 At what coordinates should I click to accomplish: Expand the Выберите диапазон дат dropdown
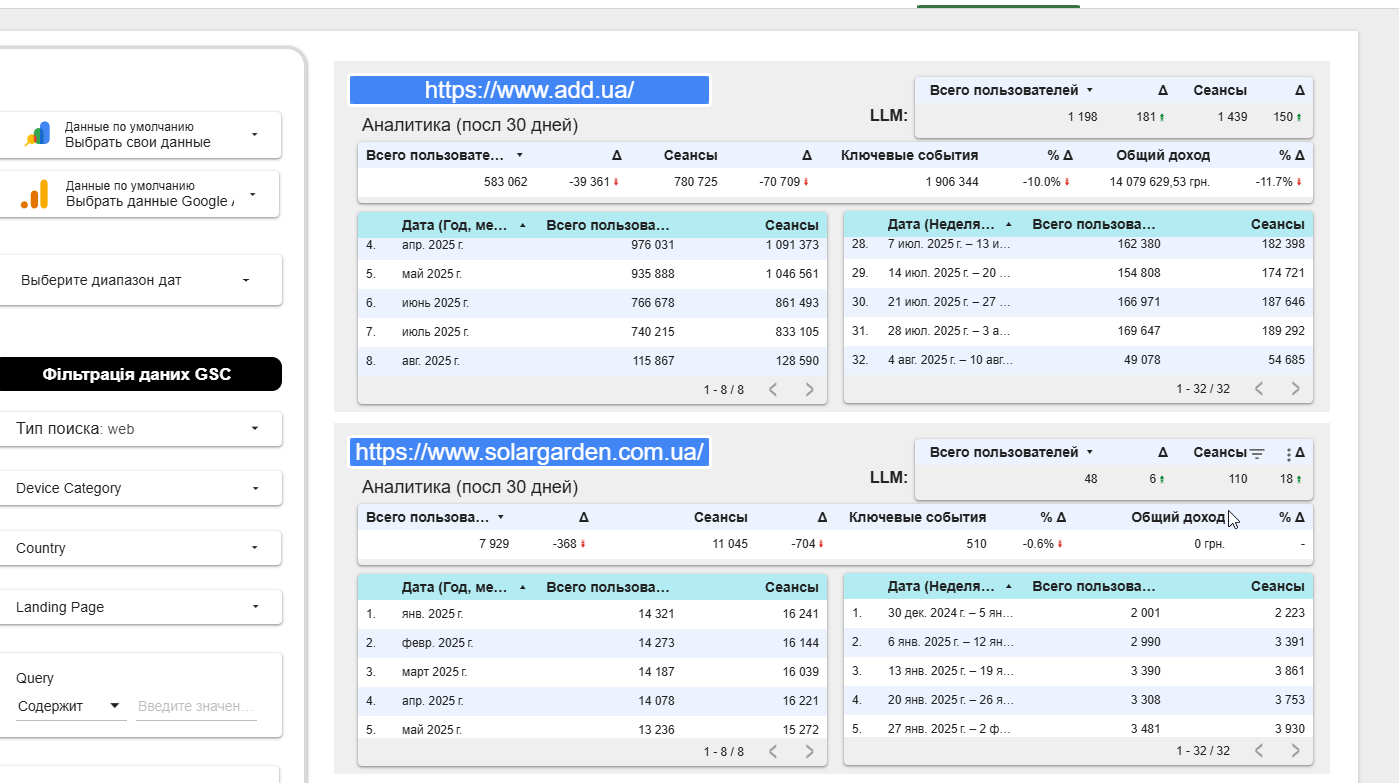pyautogui.click(x=140, y=280)
